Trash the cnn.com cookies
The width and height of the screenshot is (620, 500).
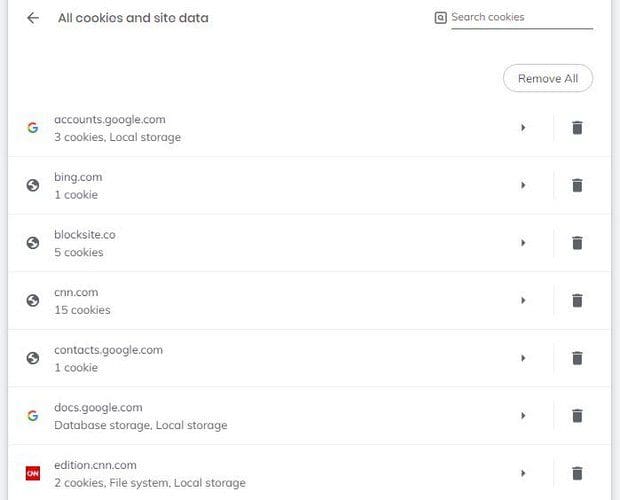click(x=577, y=300)
